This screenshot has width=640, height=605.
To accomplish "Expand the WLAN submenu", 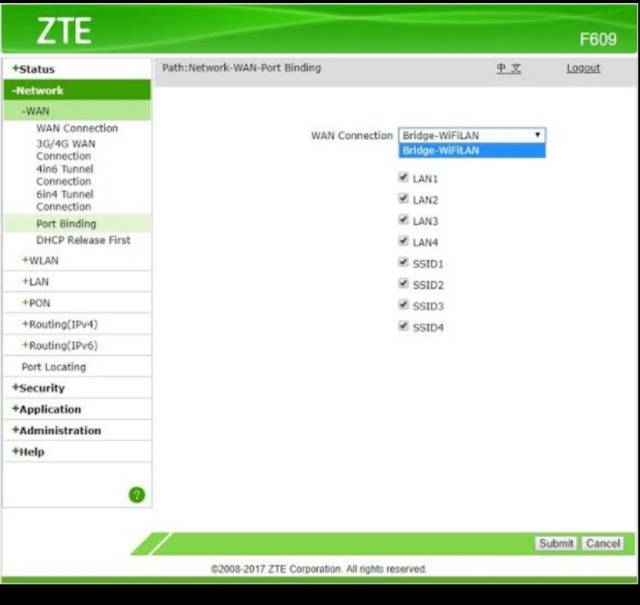I will (x=78, y=260).
